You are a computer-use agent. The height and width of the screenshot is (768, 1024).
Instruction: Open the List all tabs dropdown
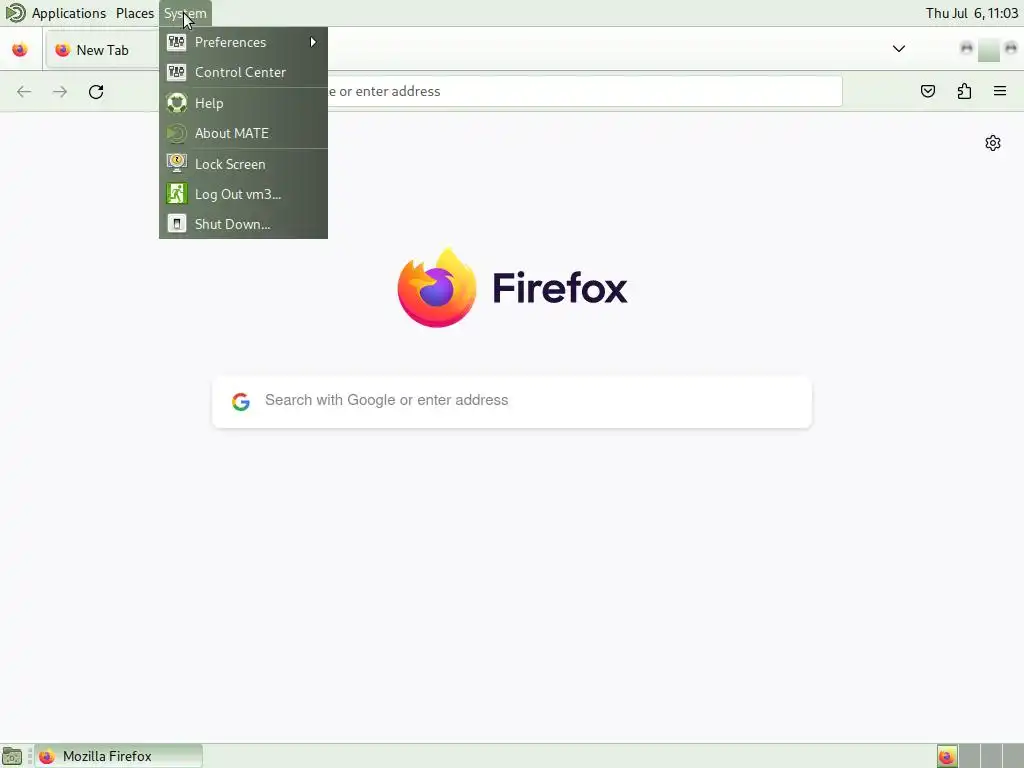[899, 49]
